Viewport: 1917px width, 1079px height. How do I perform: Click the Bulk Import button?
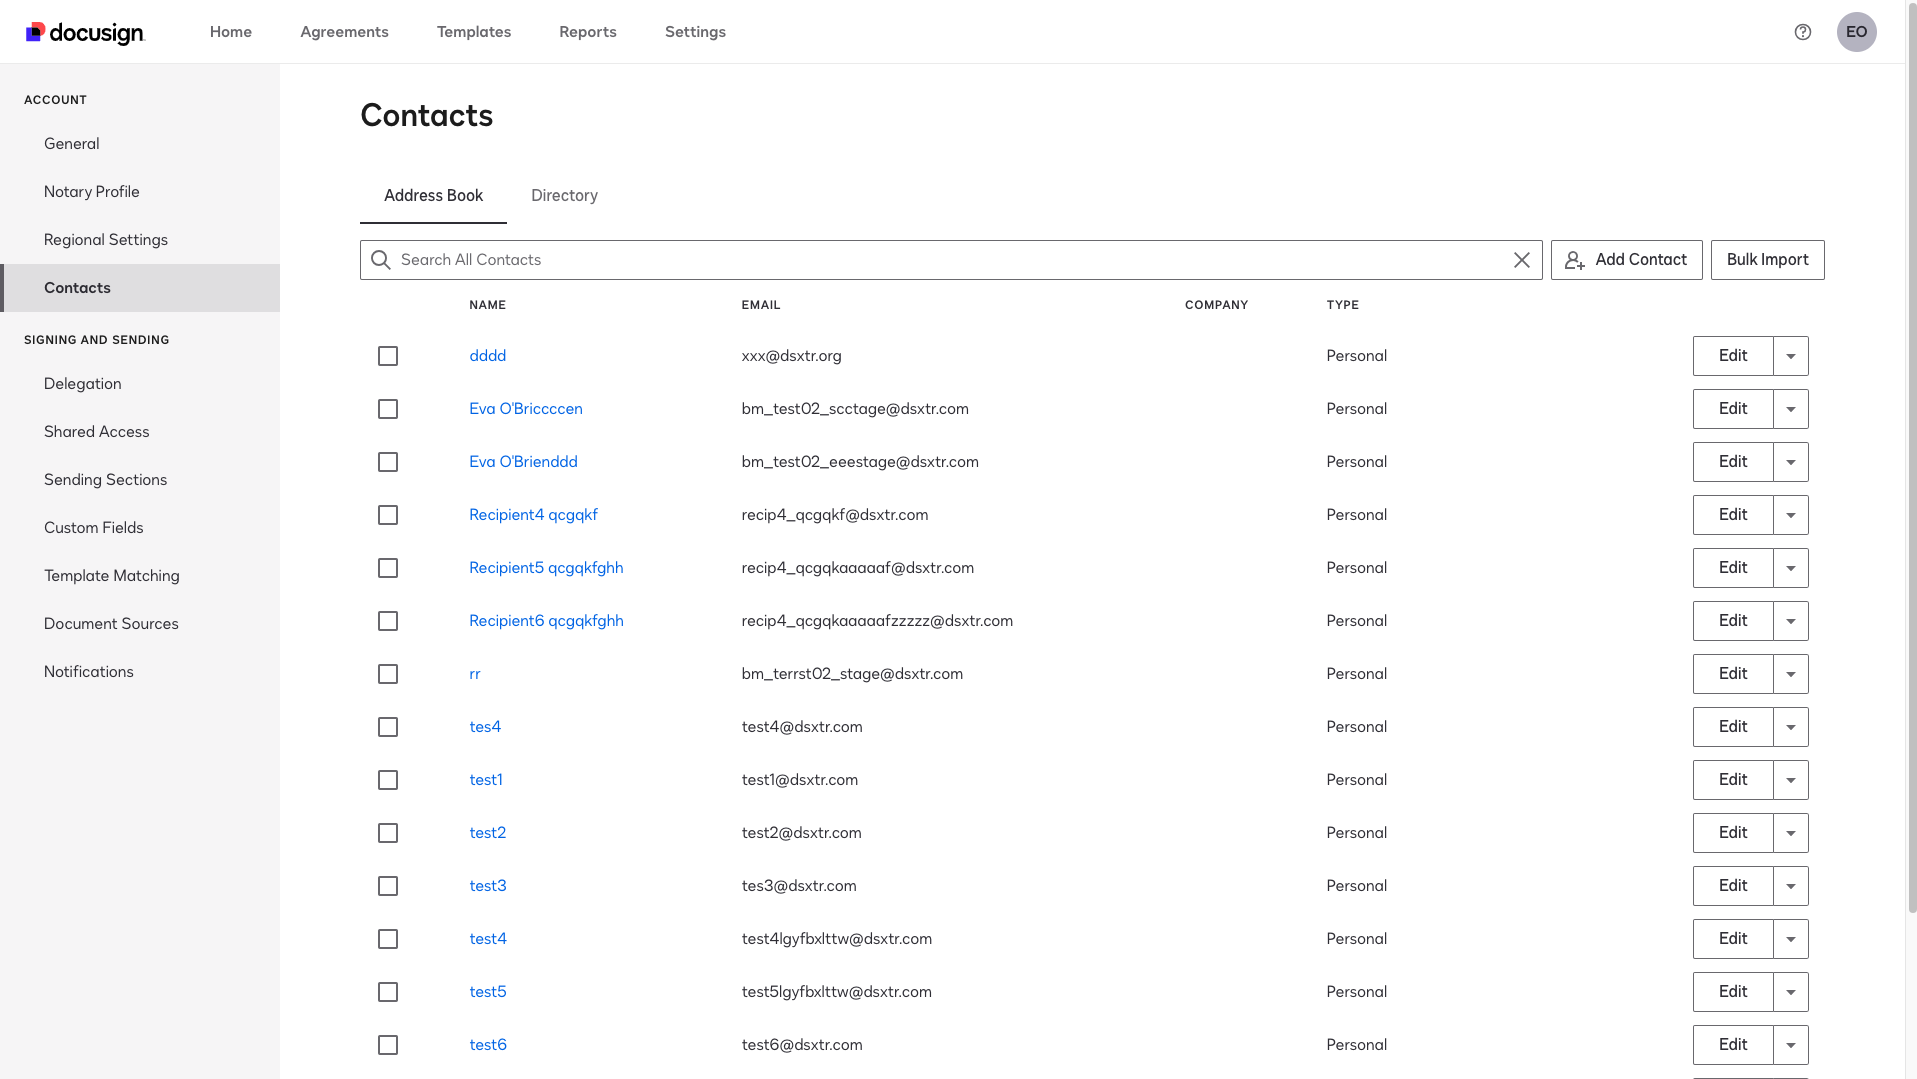tap(1767, 260)
